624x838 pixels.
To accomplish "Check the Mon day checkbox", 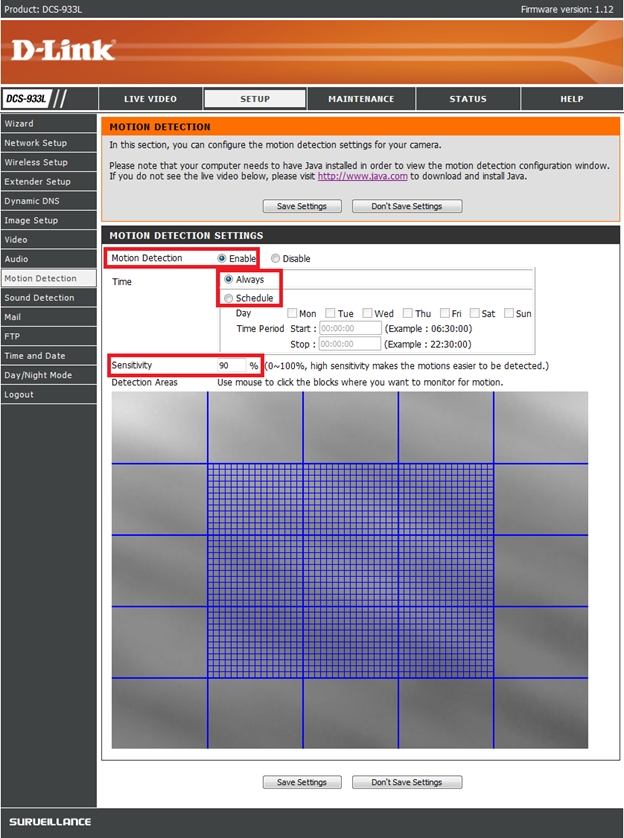I will point(291,314).
